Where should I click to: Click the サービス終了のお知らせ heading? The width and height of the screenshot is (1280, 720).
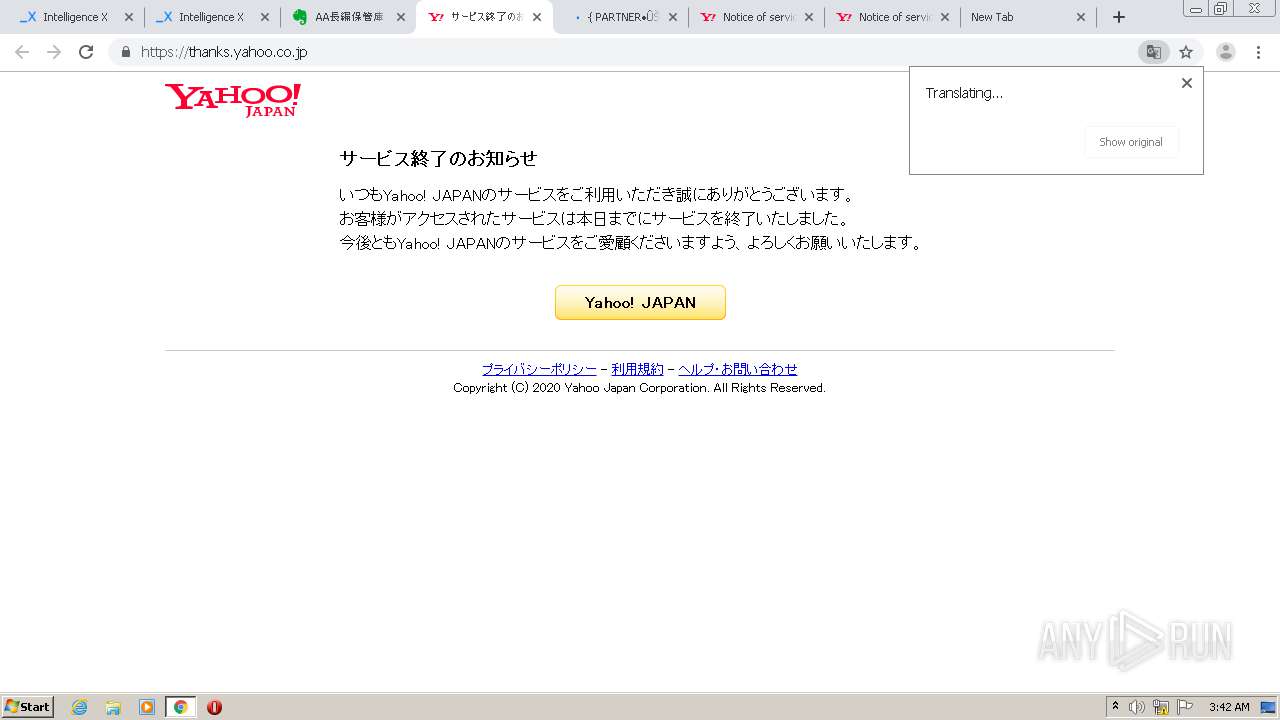tap(438, 158)
